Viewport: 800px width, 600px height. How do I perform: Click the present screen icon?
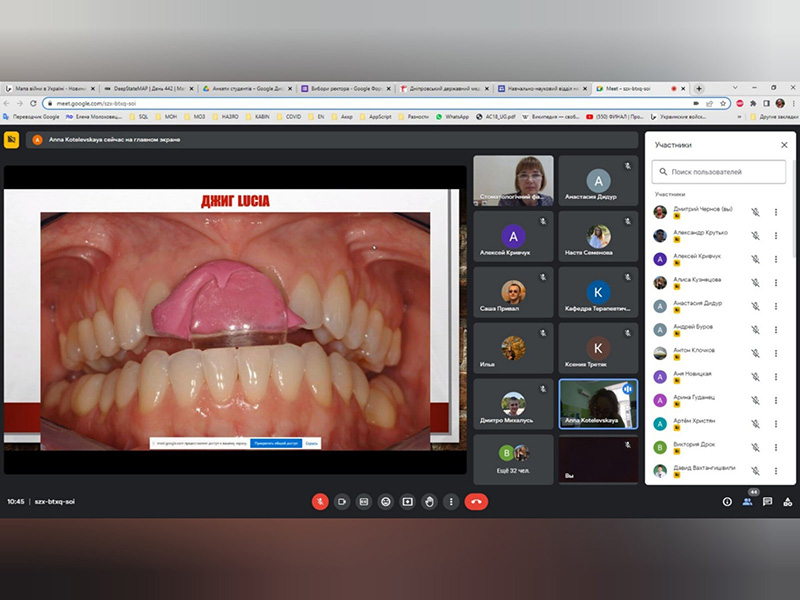(408, 501)
